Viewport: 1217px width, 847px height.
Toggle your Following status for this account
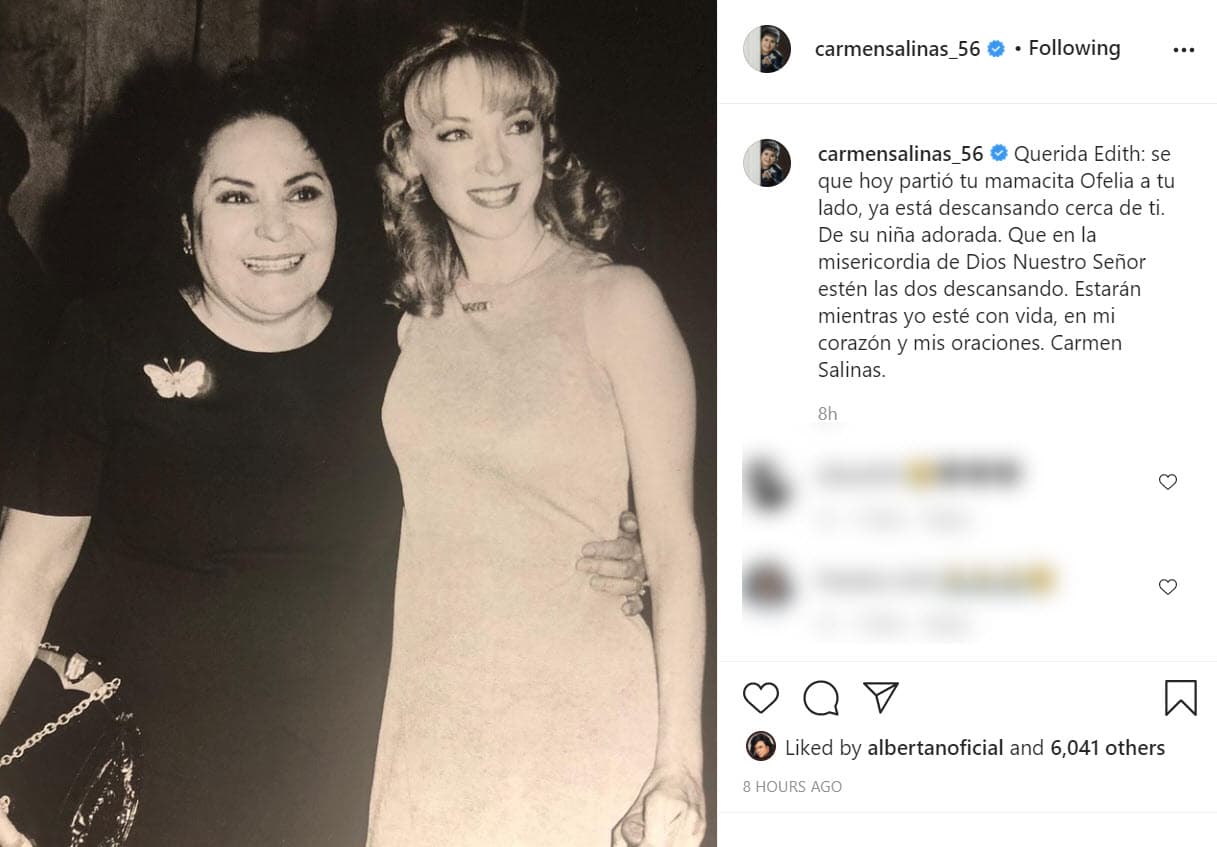coord(1073,47)
